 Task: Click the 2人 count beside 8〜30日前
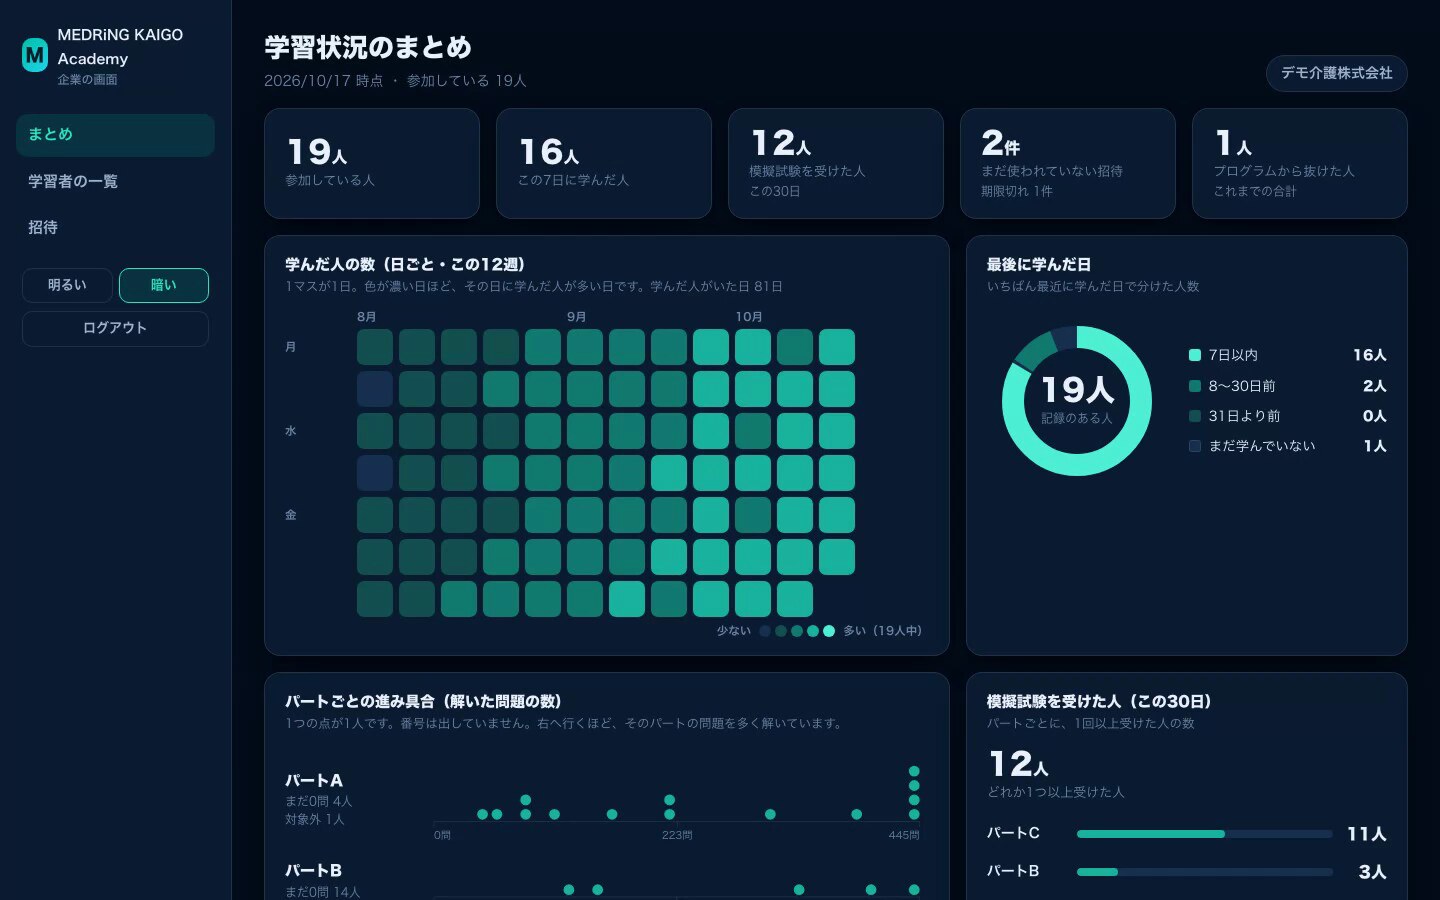(x=1375, y=386)
